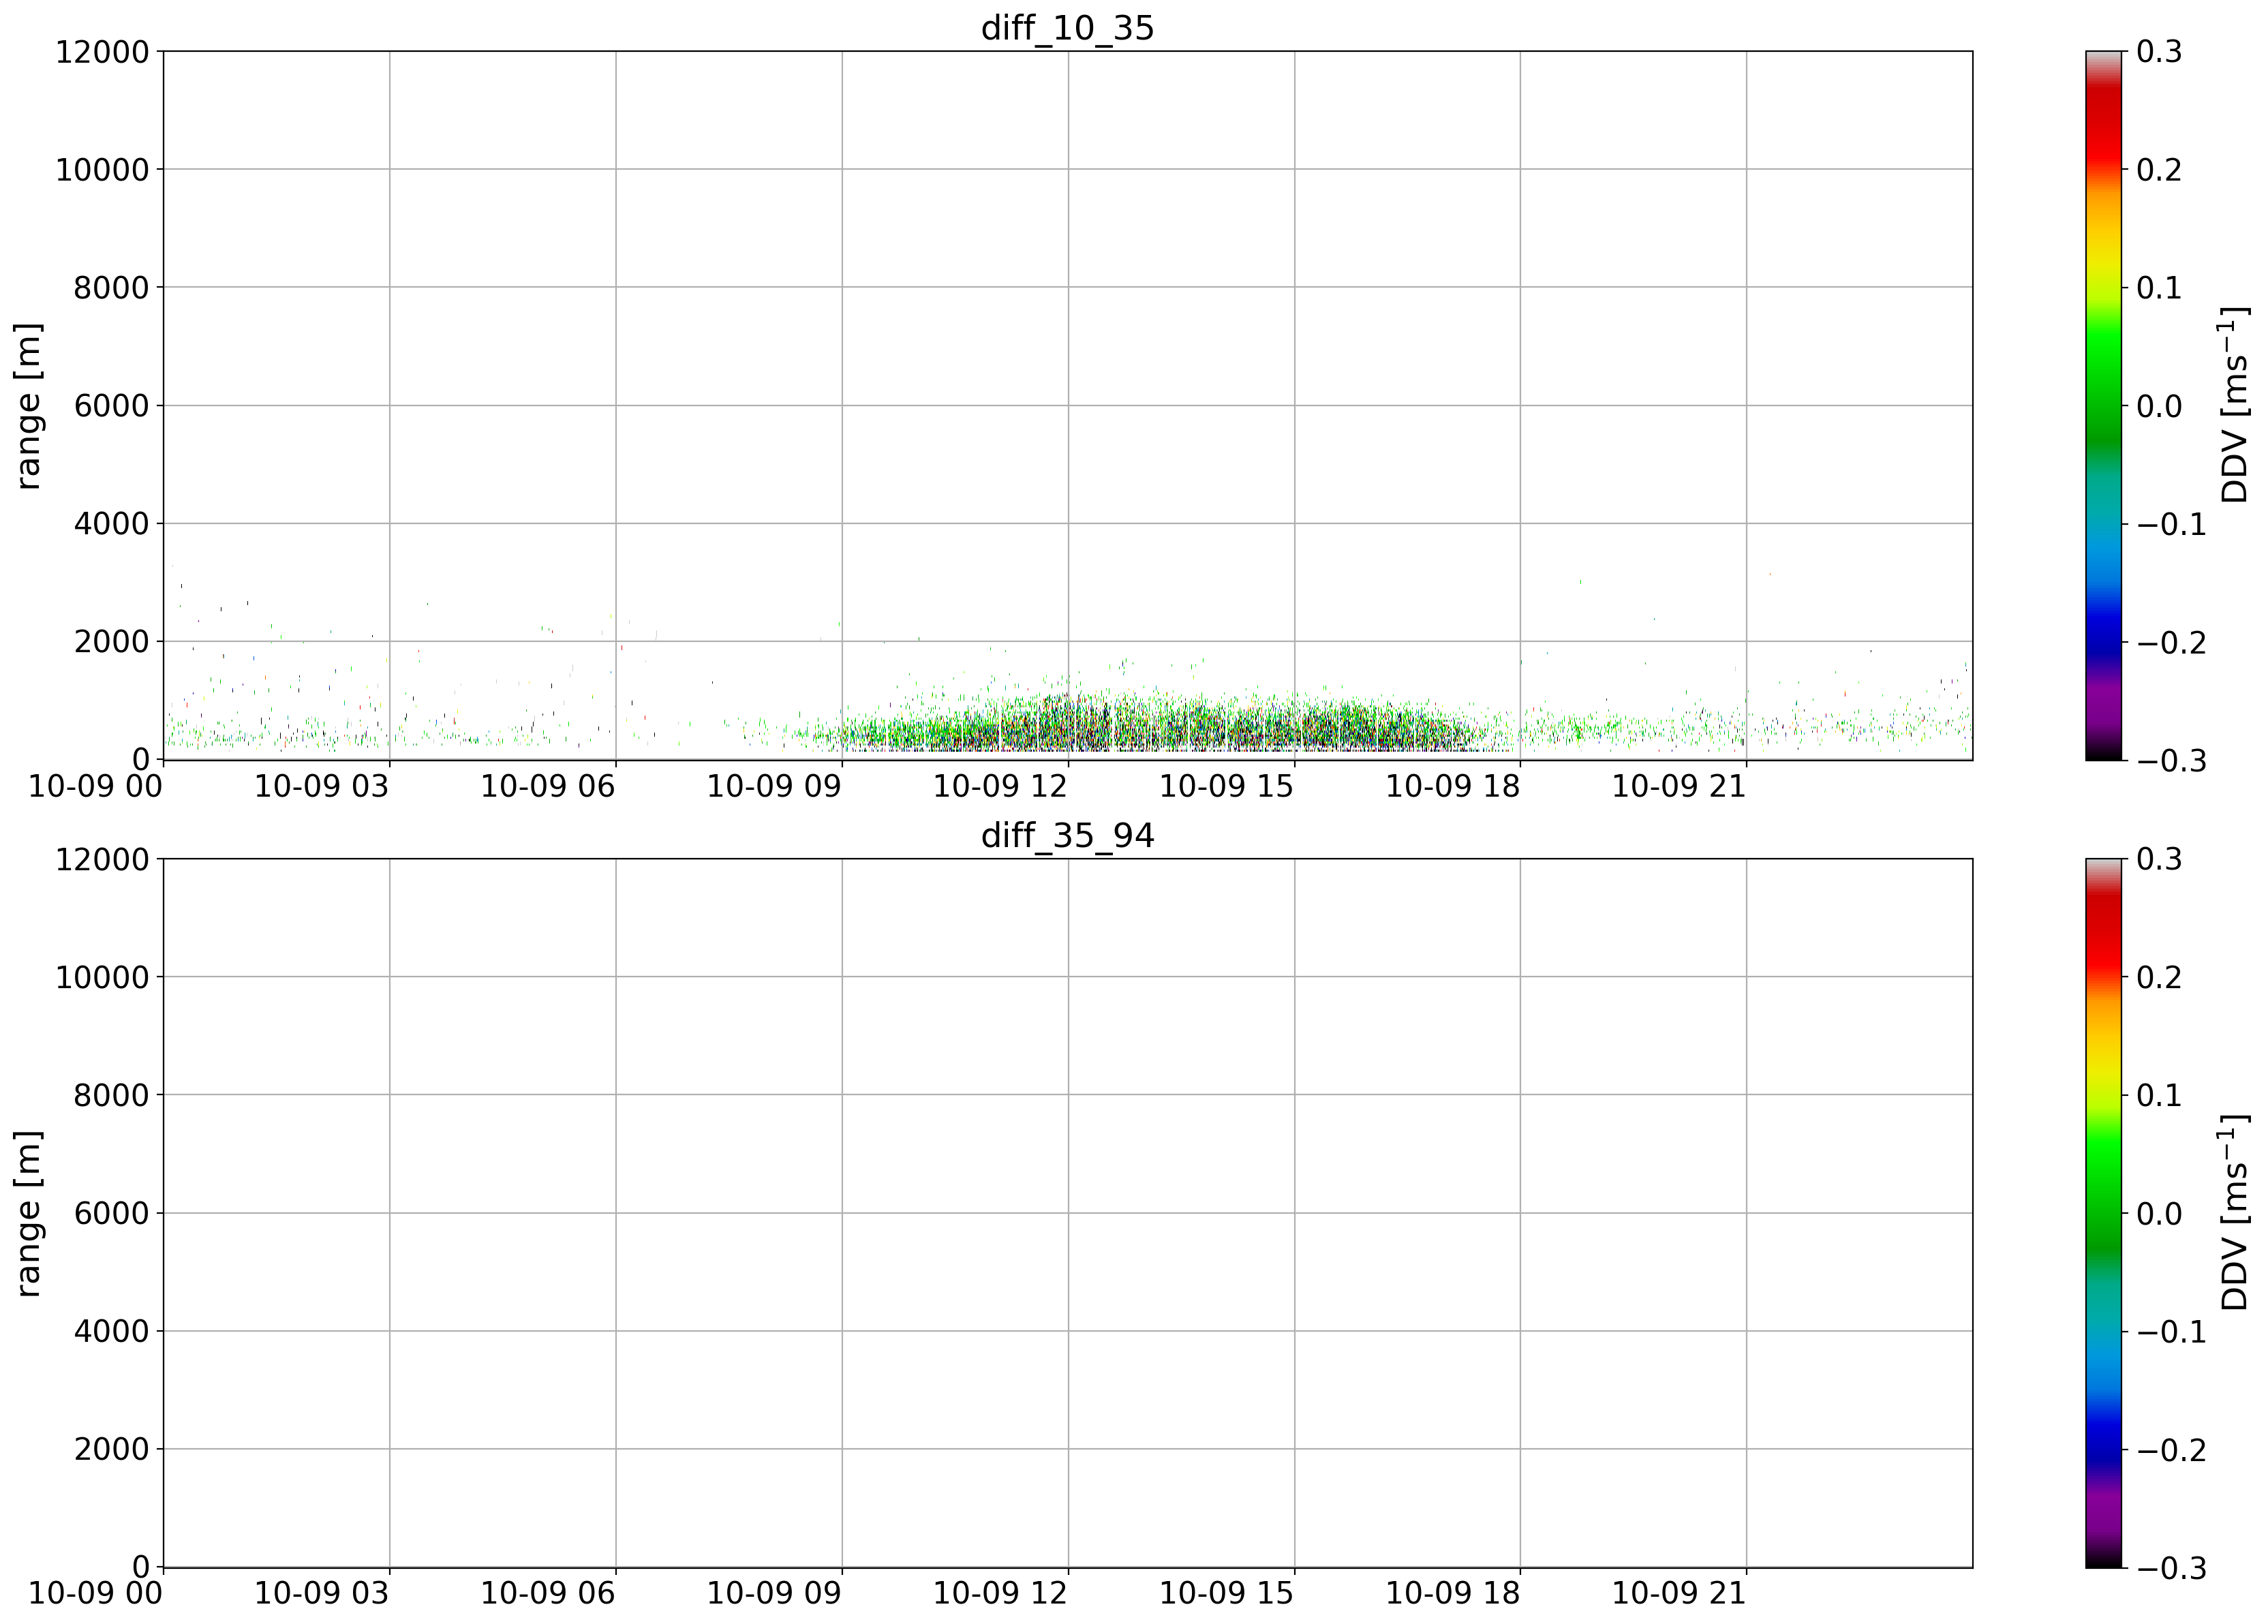Click "10-09 00" tick under diff_35_94 plot

[x=95, y=1594]
